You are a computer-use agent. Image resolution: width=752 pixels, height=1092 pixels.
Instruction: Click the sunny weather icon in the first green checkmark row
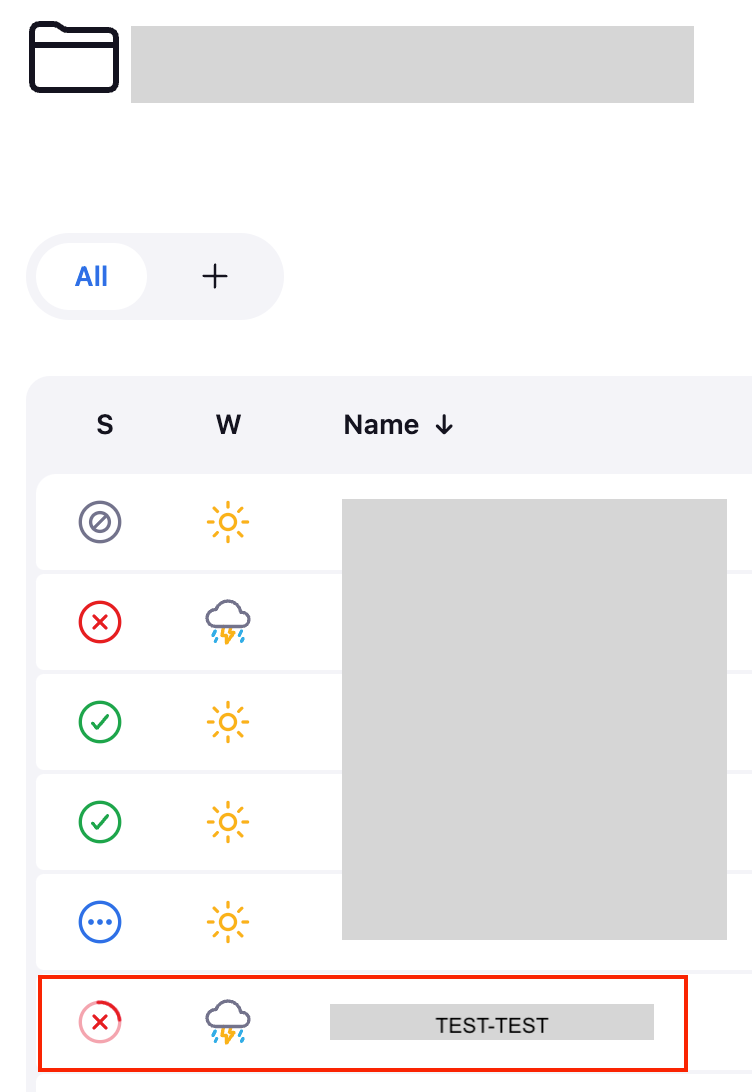tap(228, 722)
